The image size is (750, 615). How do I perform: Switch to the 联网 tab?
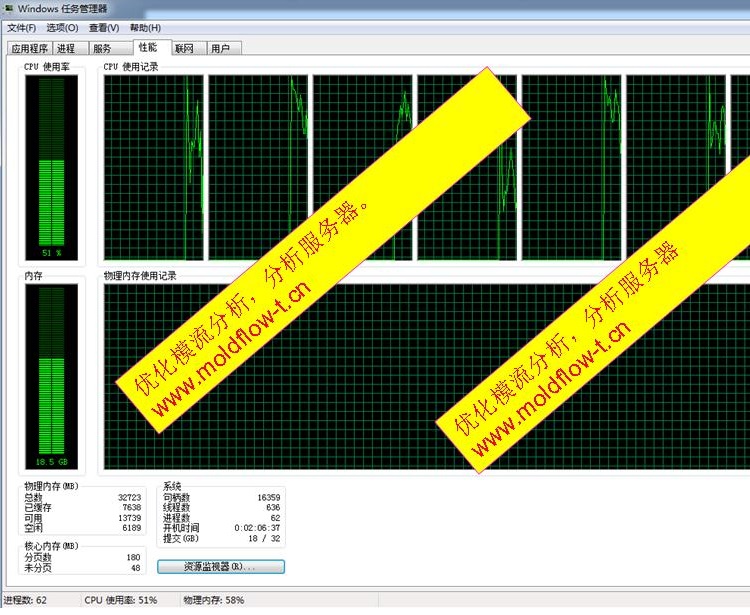(x=188, y=48)
